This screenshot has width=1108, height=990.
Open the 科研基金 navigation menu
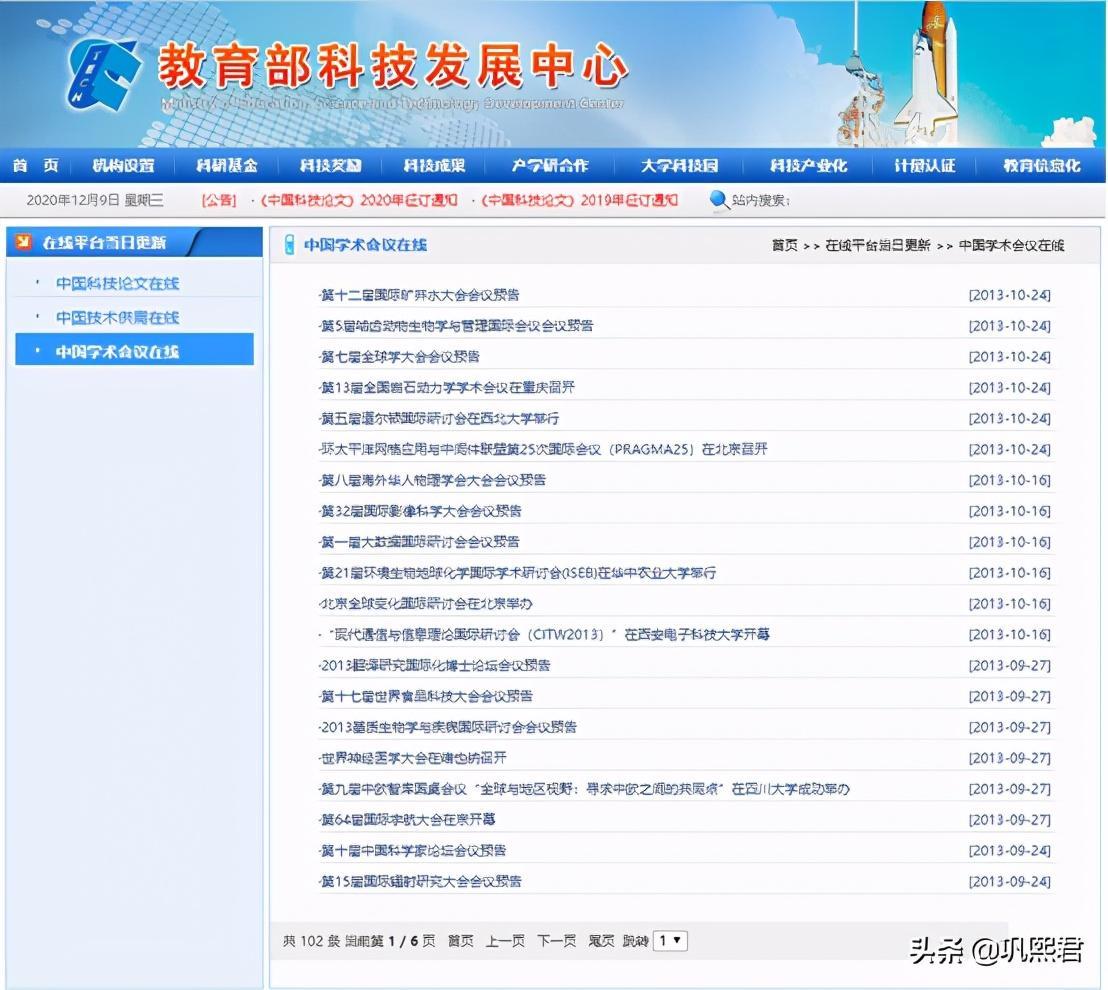(227, 165)
